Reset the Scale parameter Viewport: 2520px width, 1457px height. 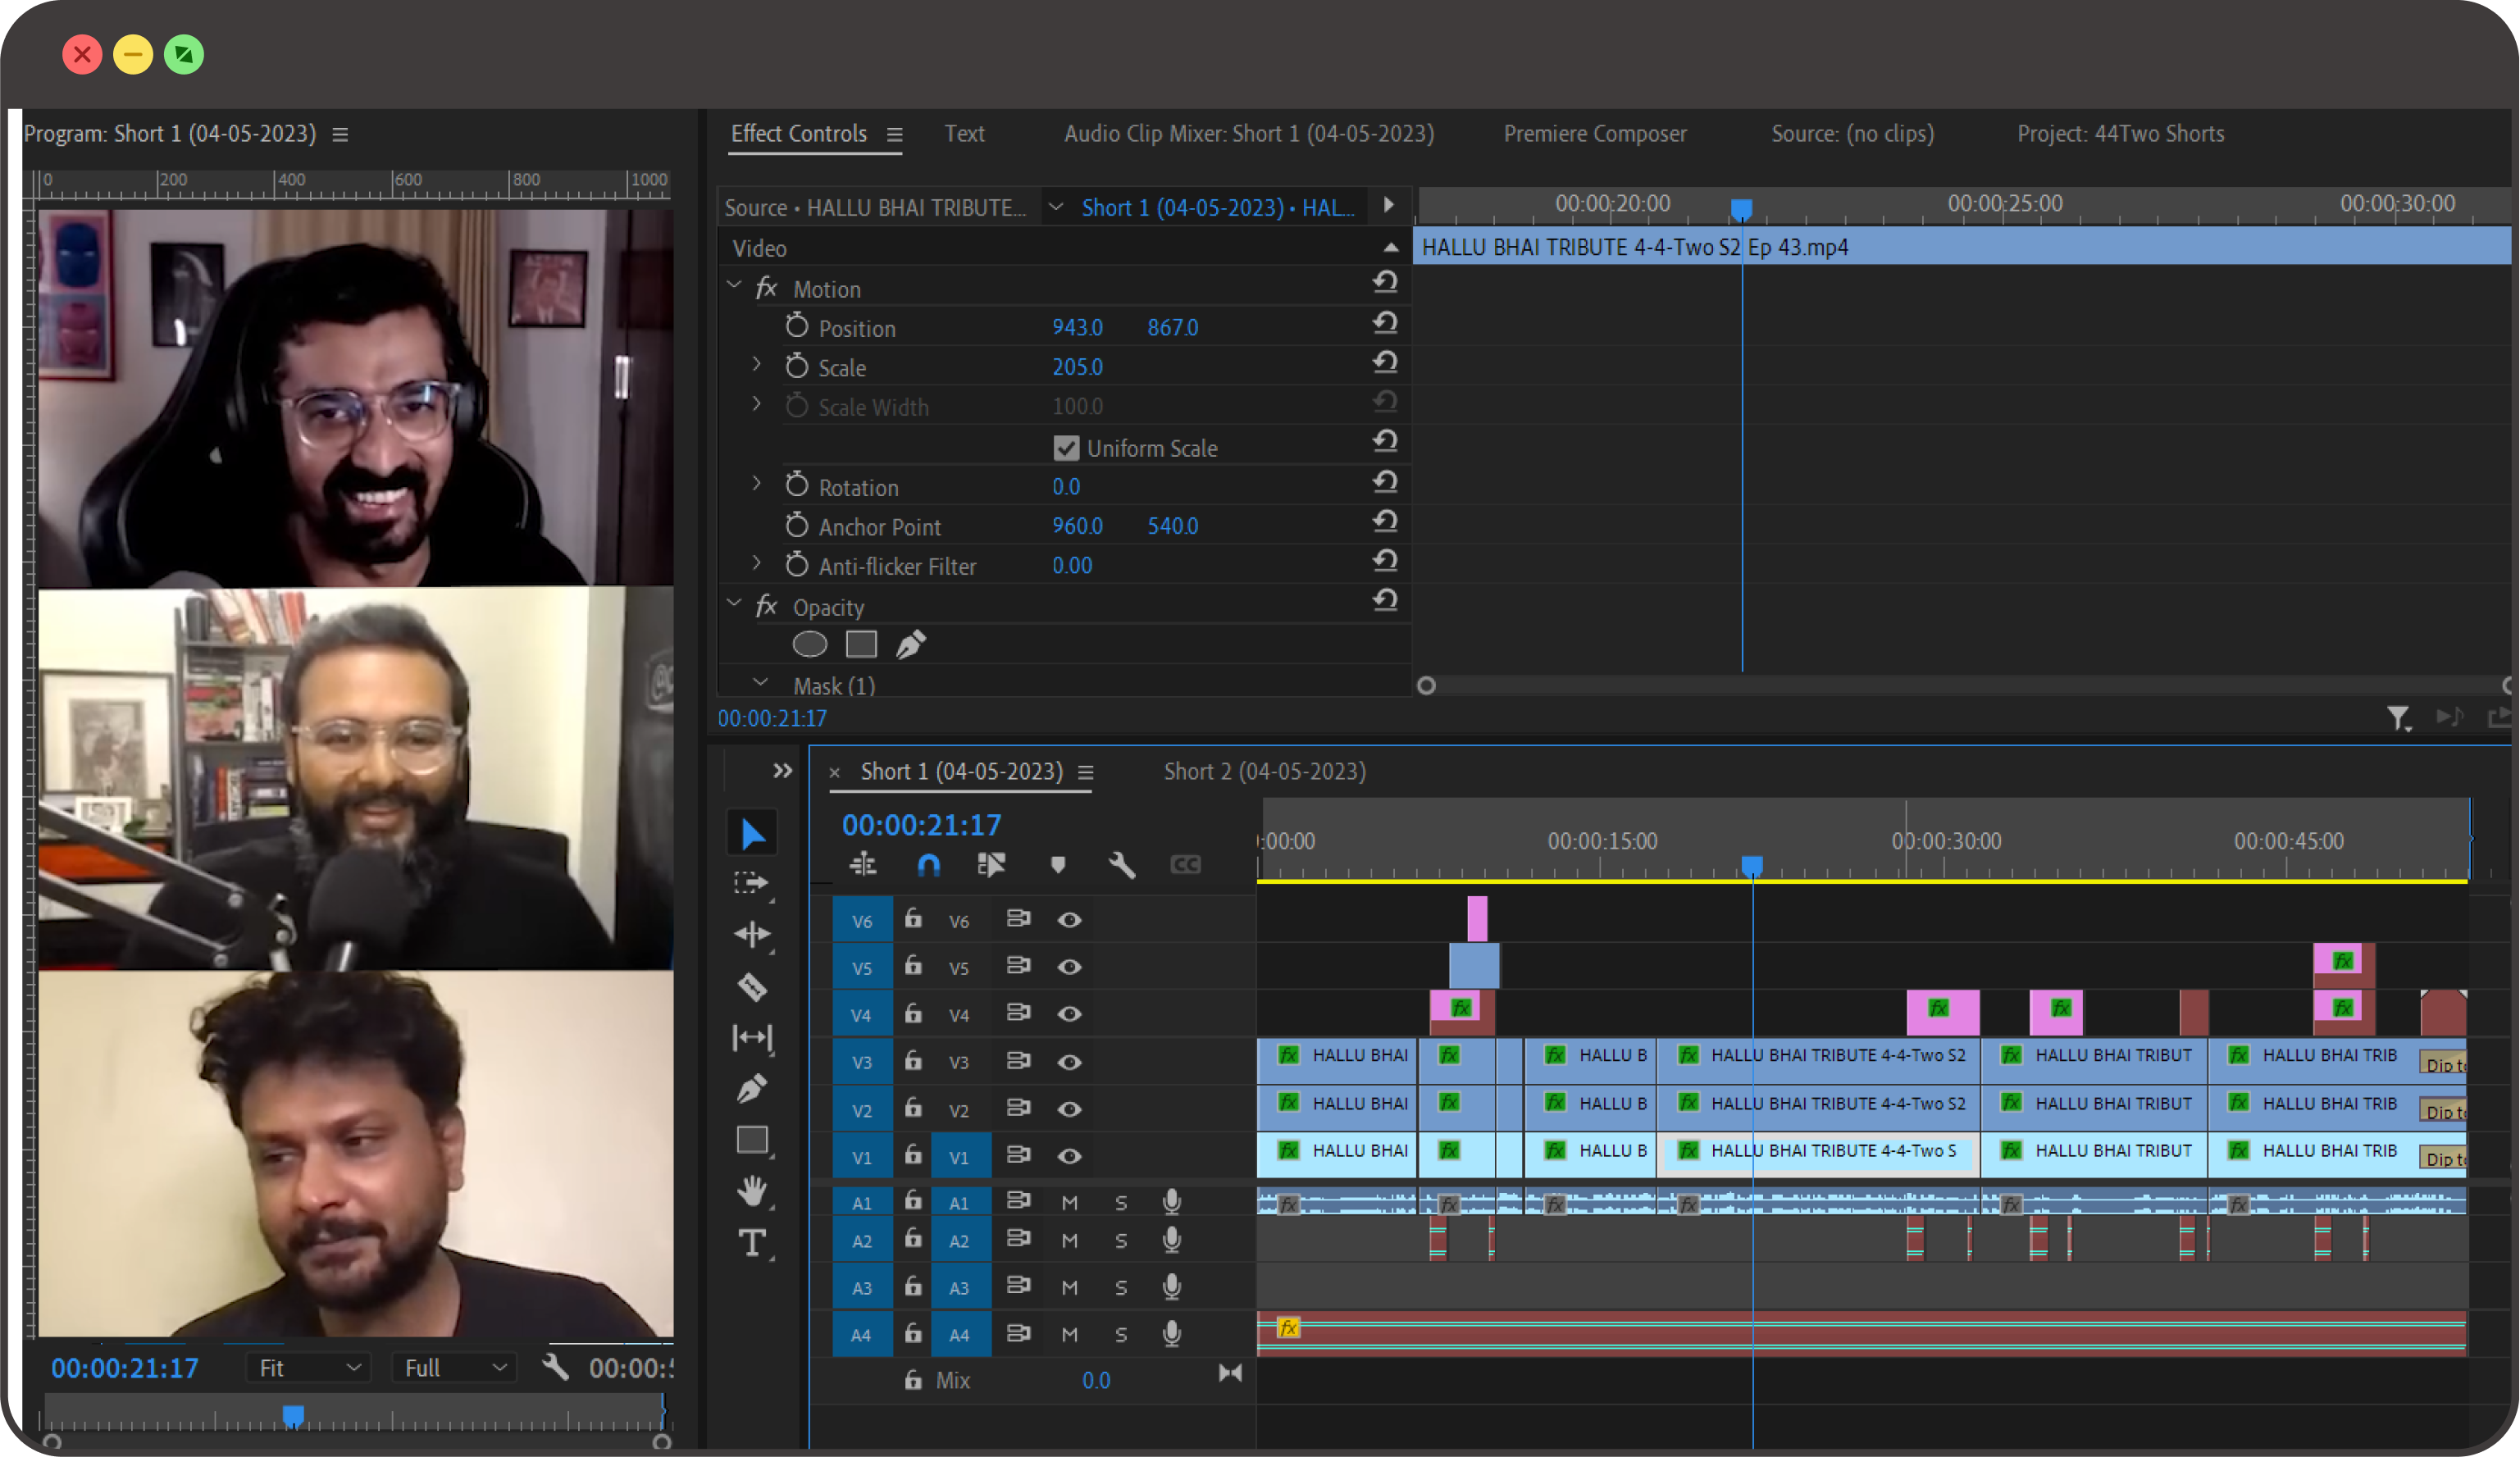[x=1385, y=363]
